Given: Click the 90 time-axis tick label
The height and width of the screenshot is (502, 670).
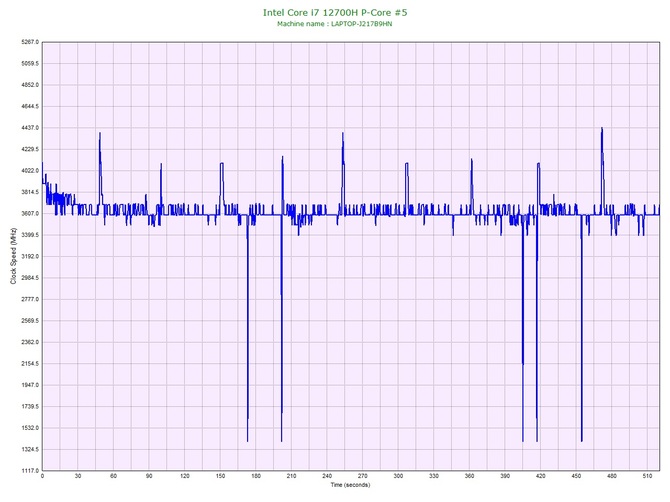Looking at the screenshot, I should click(x=149, y=476).
